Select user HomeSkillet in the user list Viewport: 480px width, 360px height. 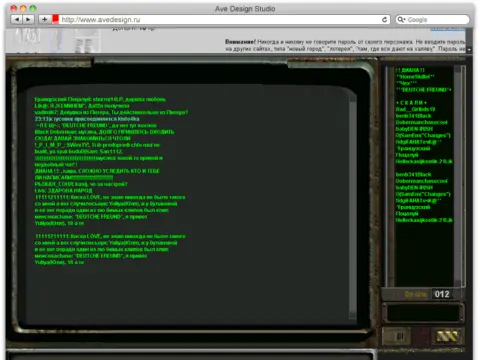point(415,77)
